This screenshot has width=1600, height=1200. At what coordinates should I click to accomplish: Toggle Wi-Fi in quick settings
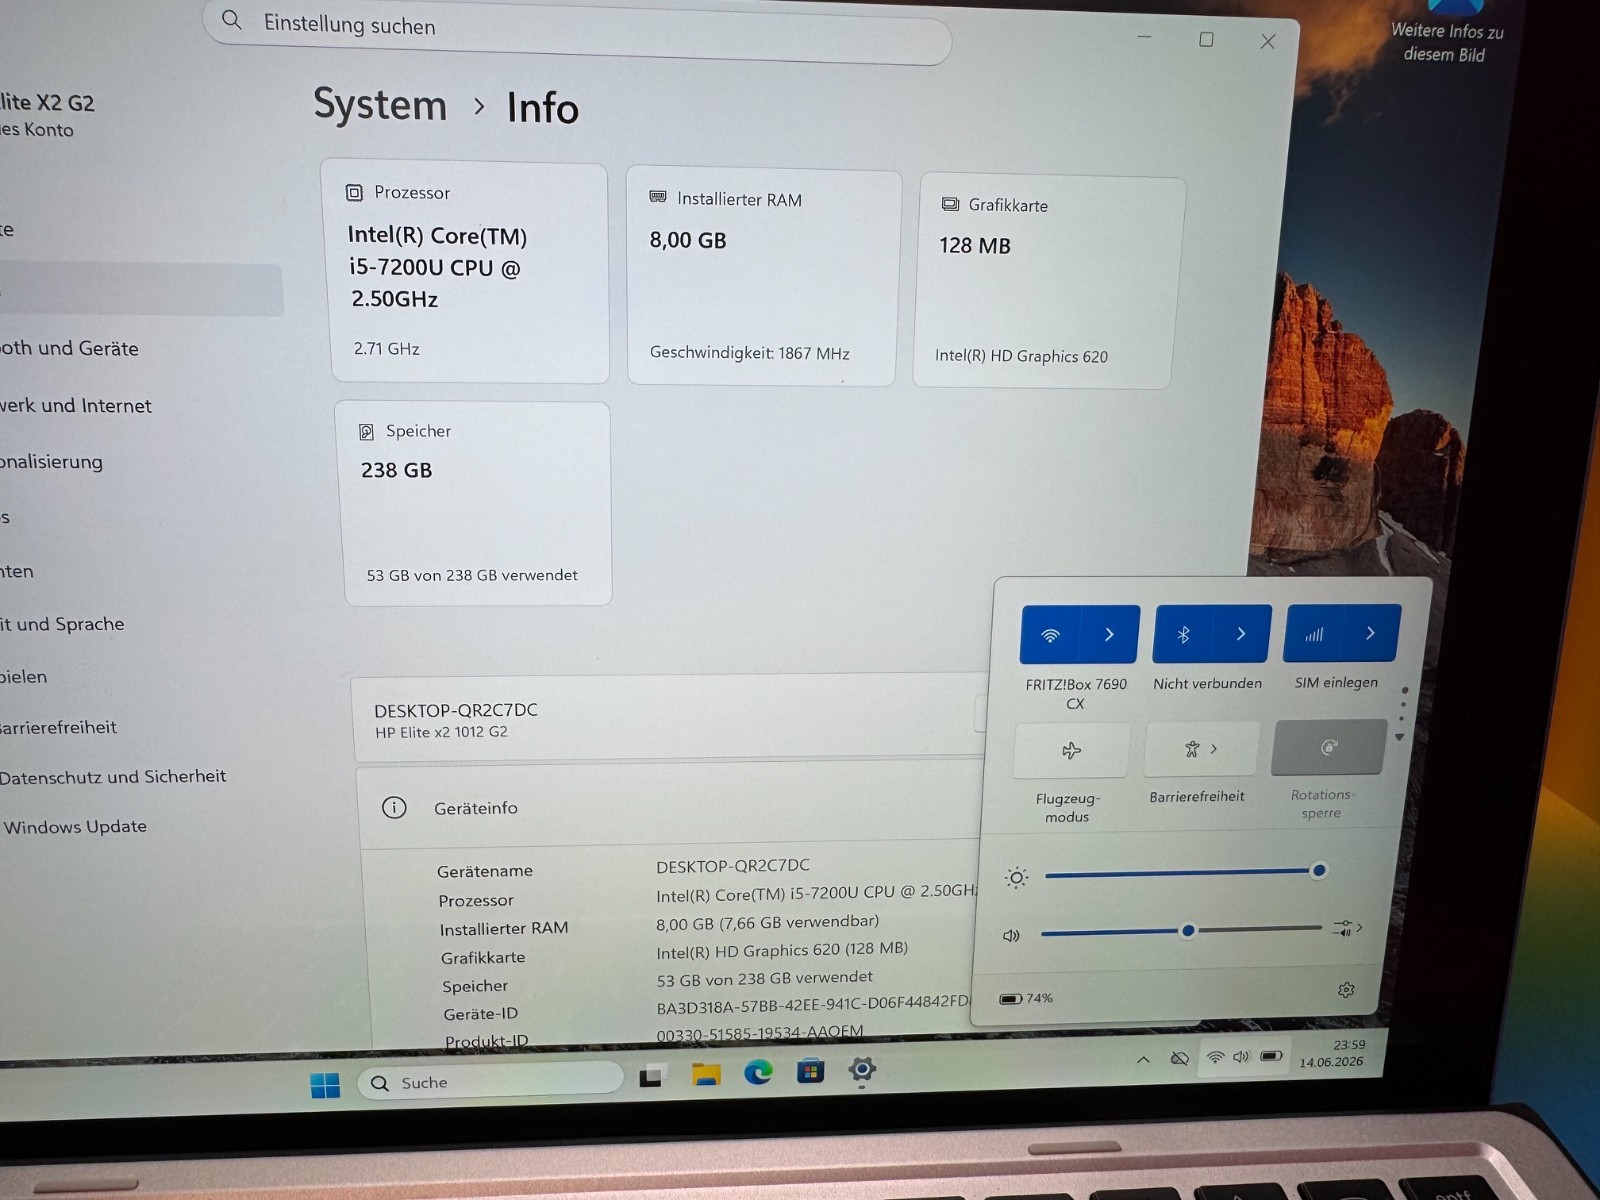point(1050,635)
